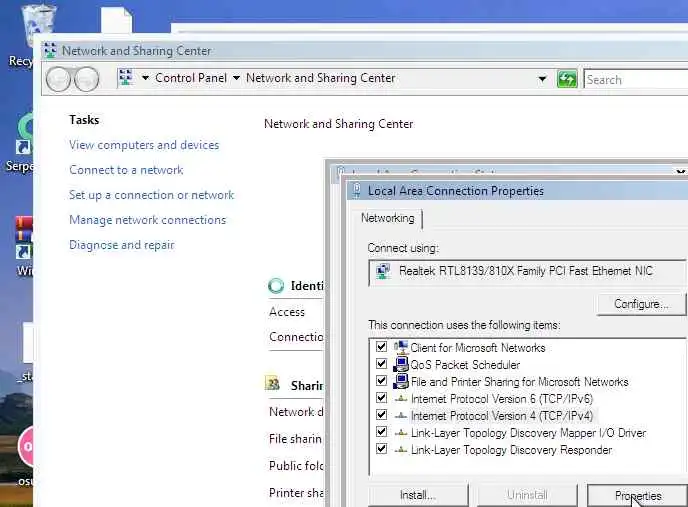688x507 pixels.
Task: Click the TCP/IPv4 protocol icon
Action: click(x=401, y=415)
